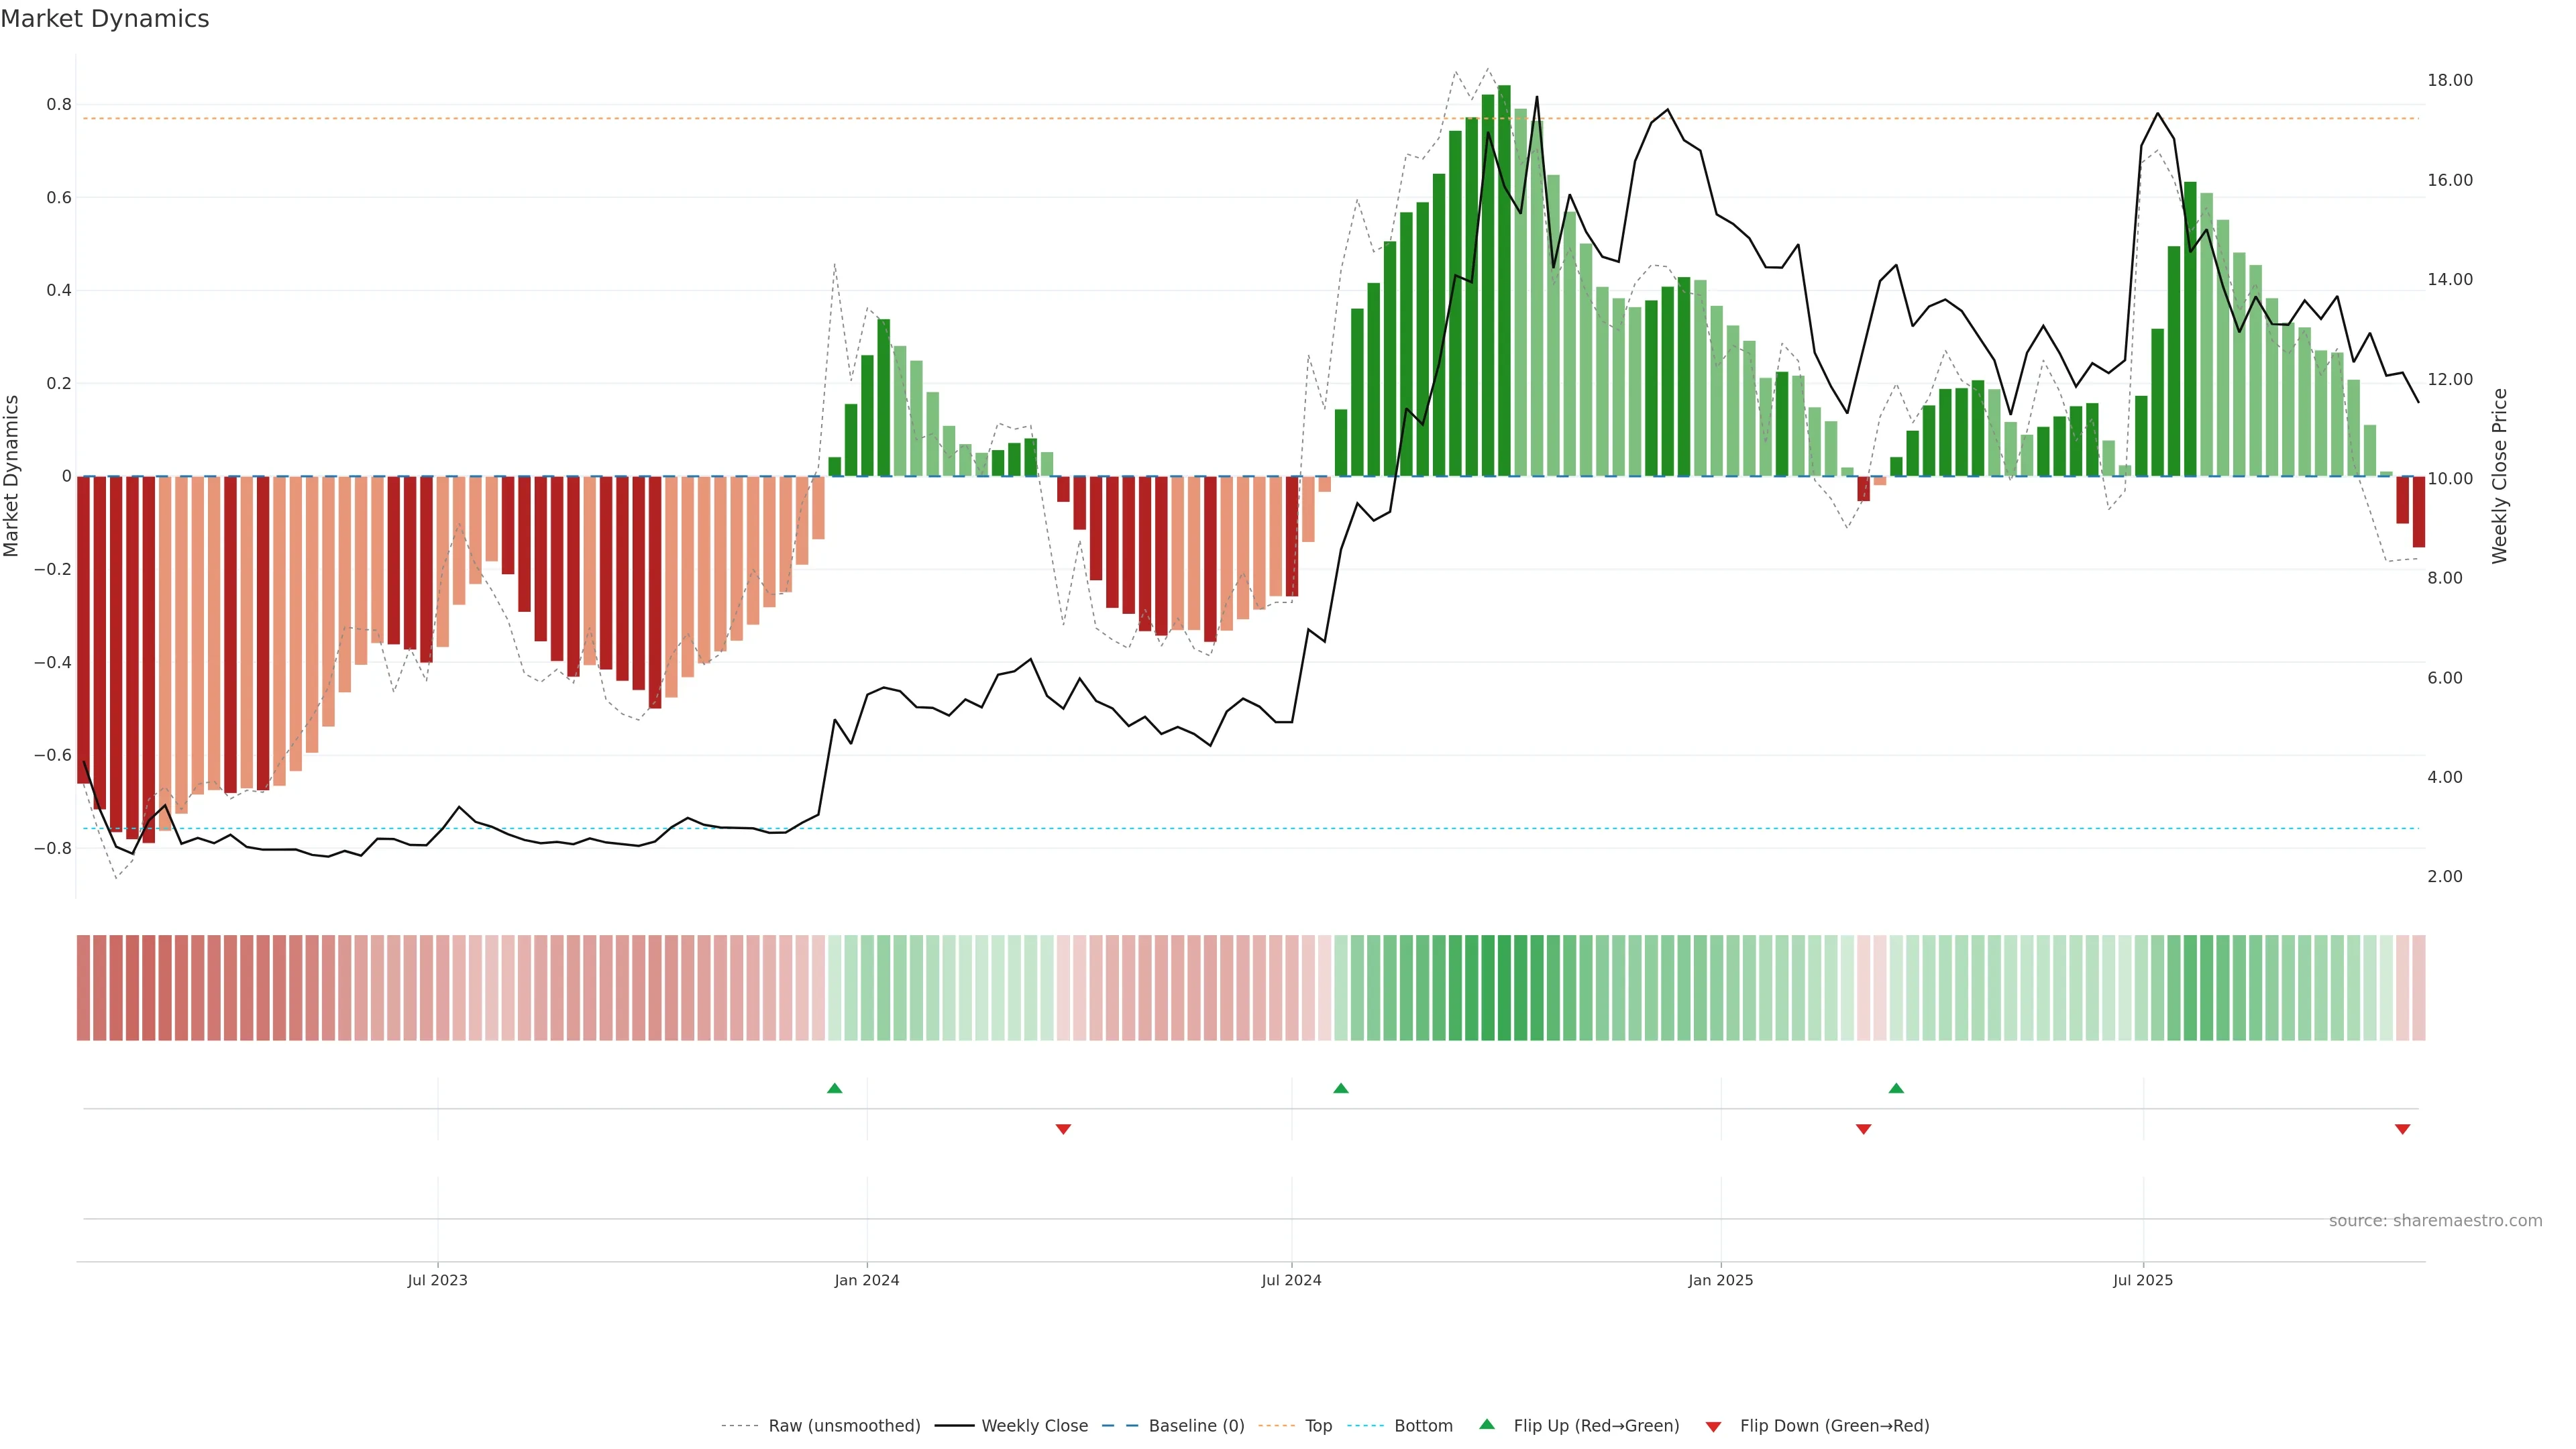Click the Weekly Close Price axis title
Viewport: 2576px width, 1449px height.
pyautogui.click(x=2500, y=476)
